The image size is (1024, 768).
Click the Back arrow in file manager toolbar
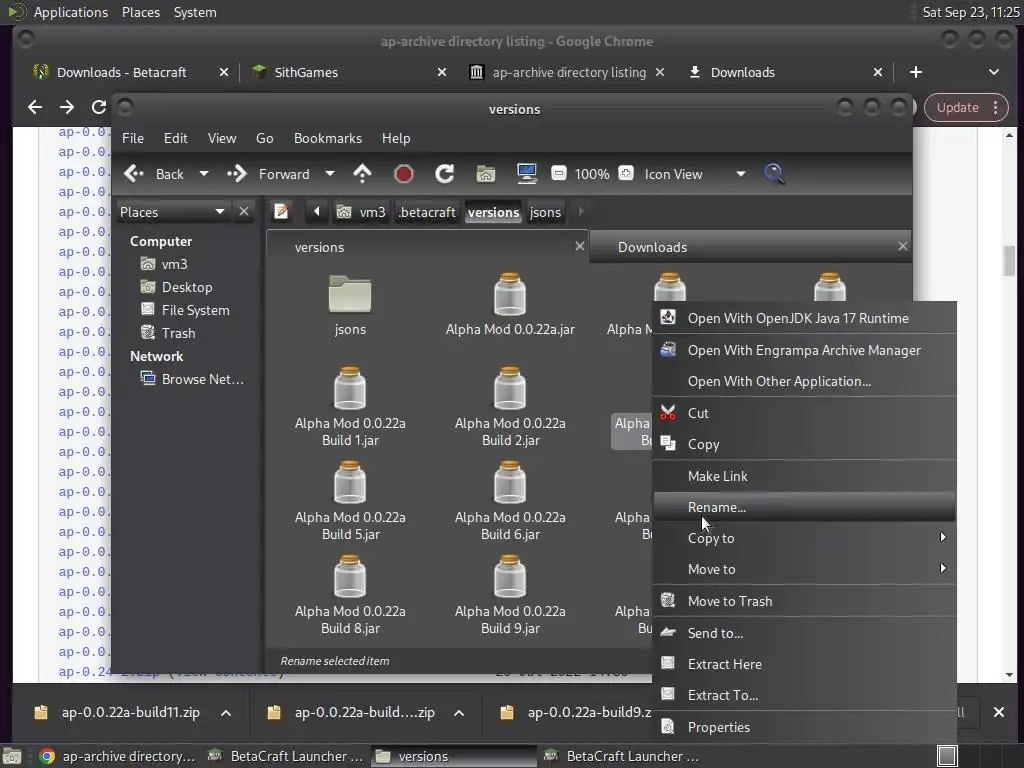pyautogui.click(x=134, y=174)
